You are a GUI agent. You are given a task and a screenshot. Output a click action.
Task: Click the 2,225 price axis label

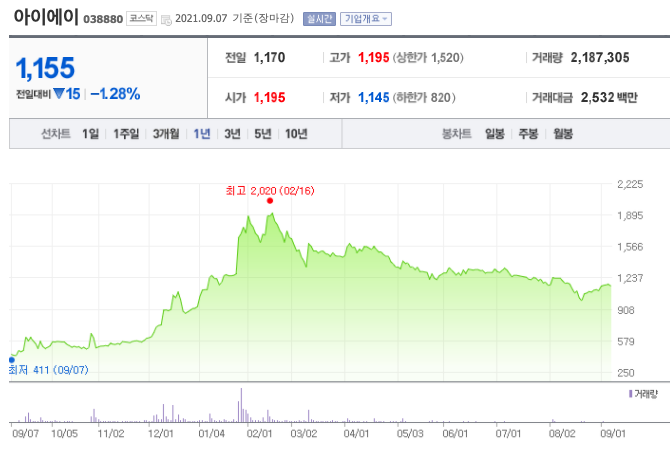click(x=630, y=185)
